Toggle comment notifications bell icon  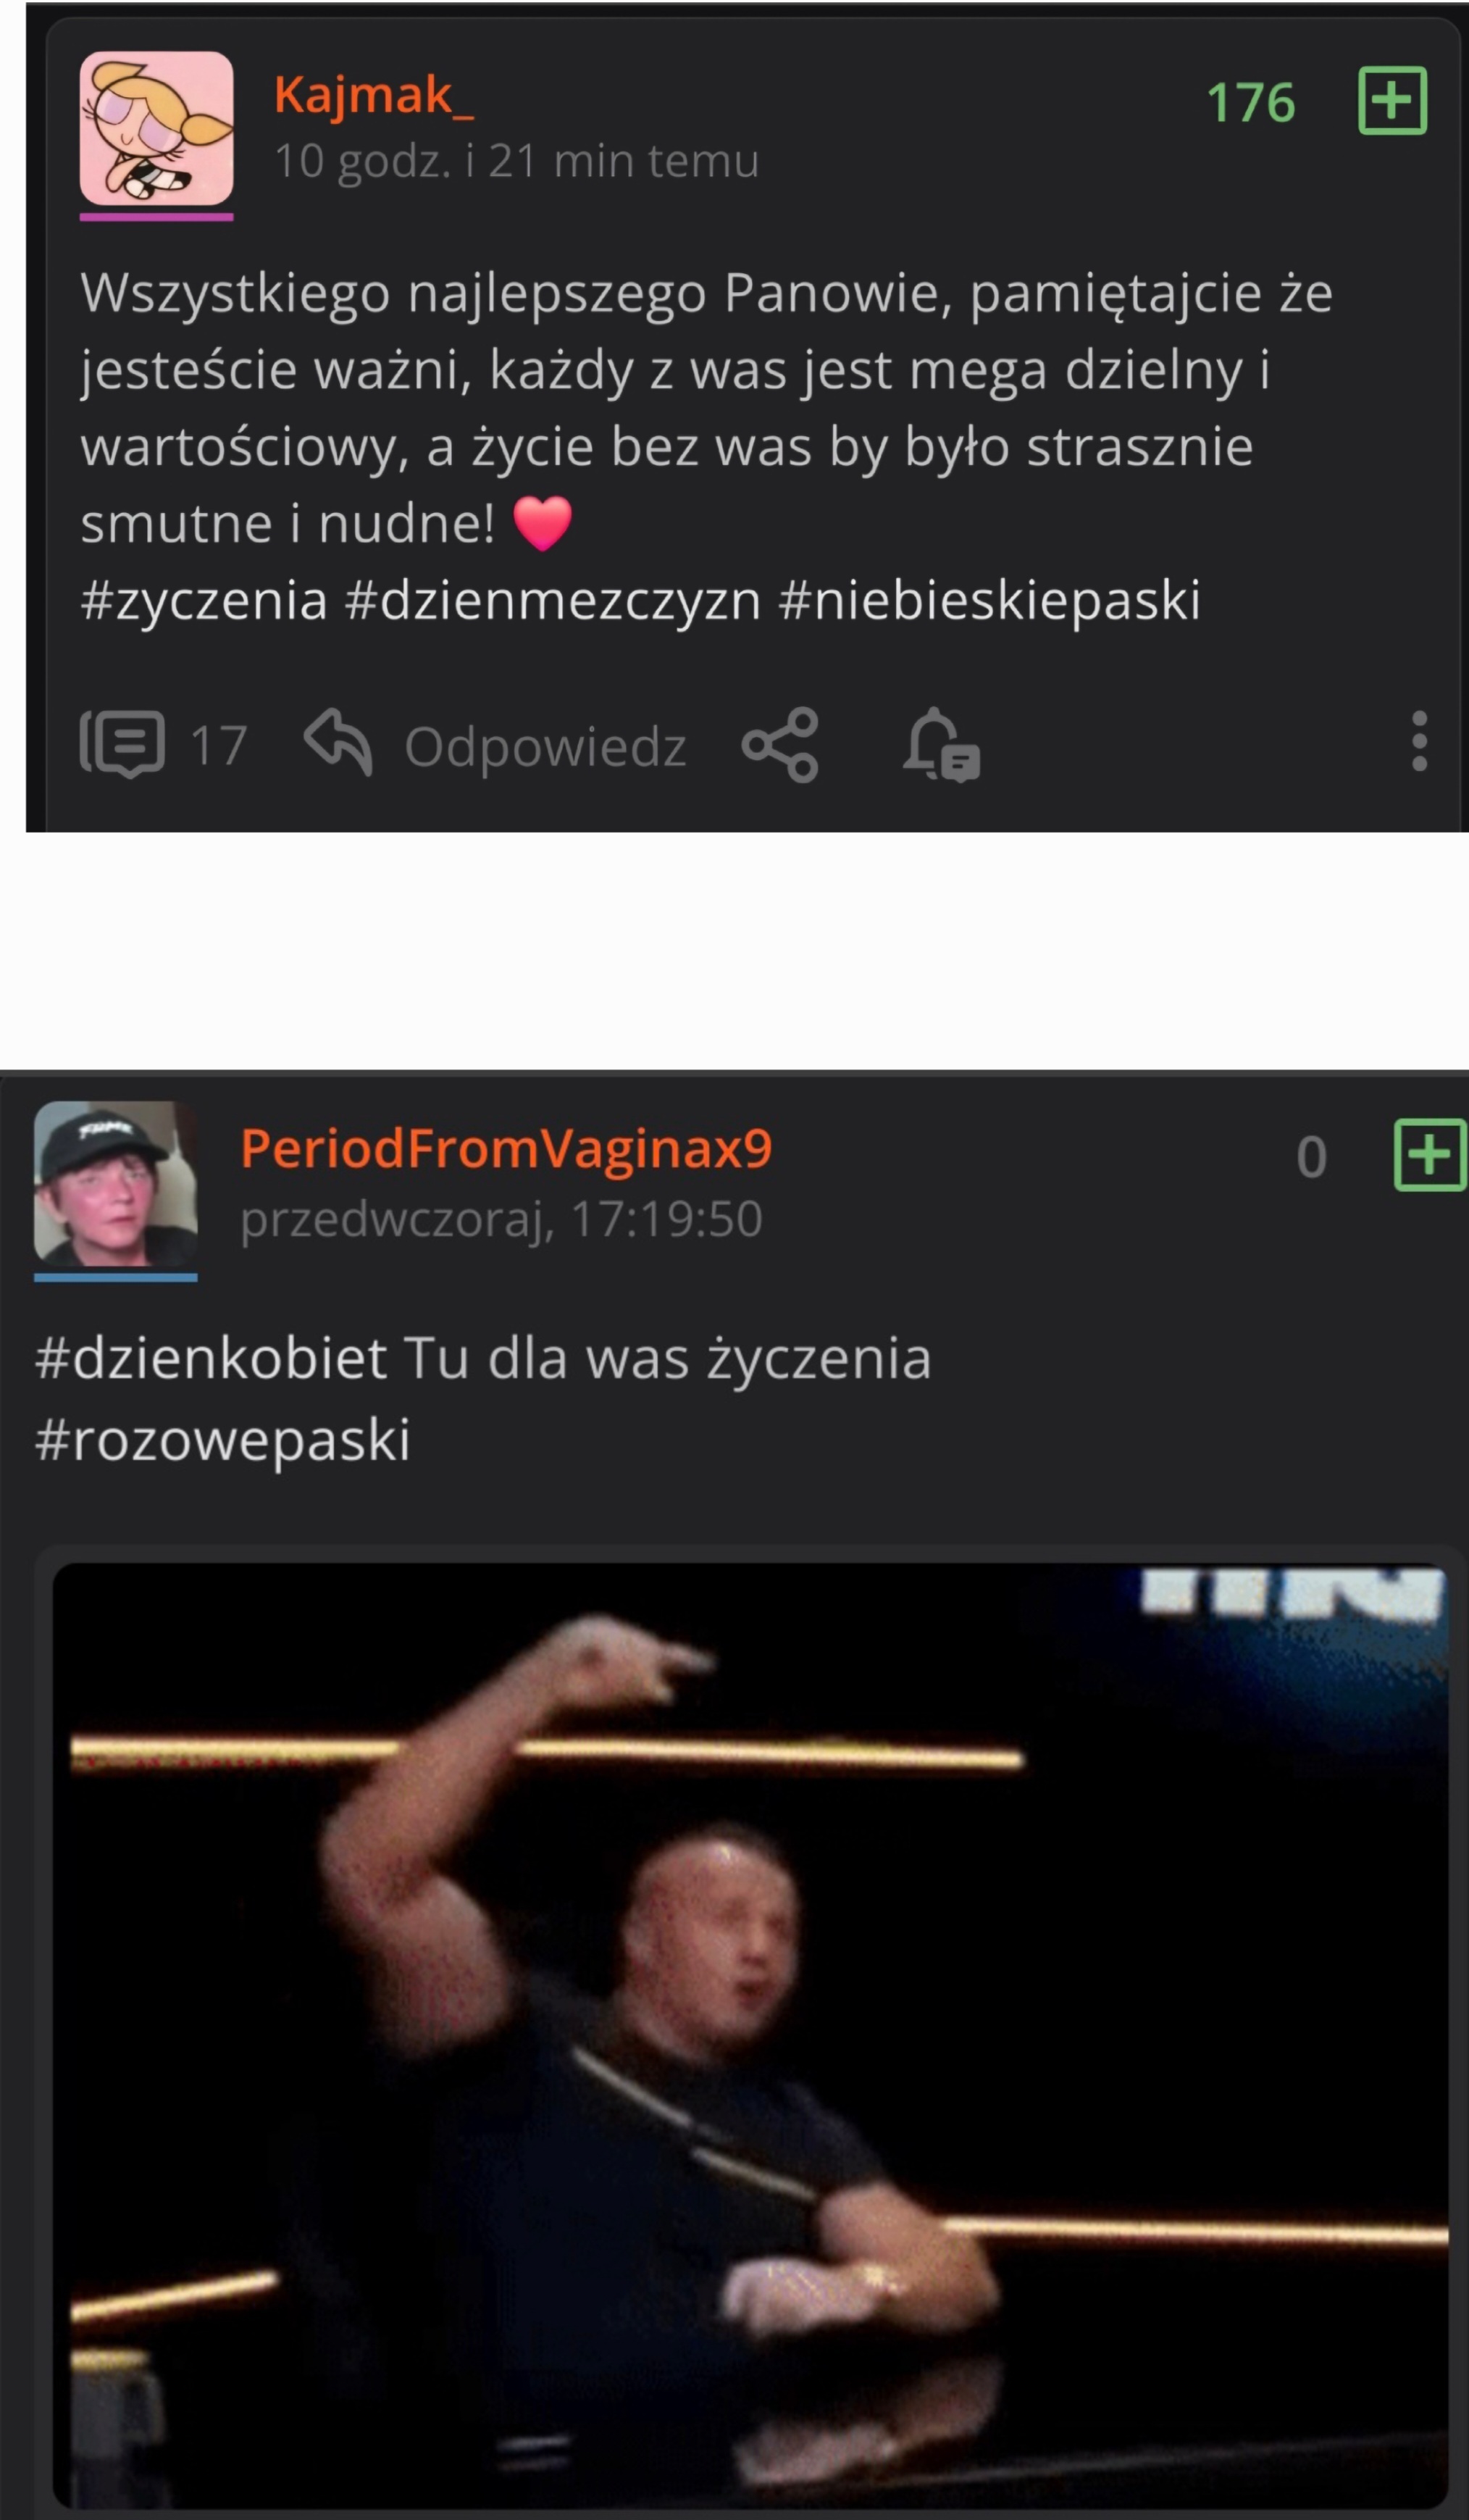click(x=941, y=744)
